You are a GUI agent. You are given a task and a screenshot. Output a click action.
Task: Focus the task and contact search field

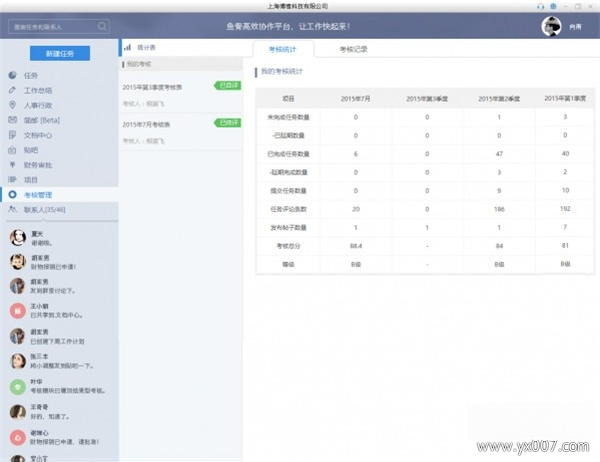[x=59, y=26]
